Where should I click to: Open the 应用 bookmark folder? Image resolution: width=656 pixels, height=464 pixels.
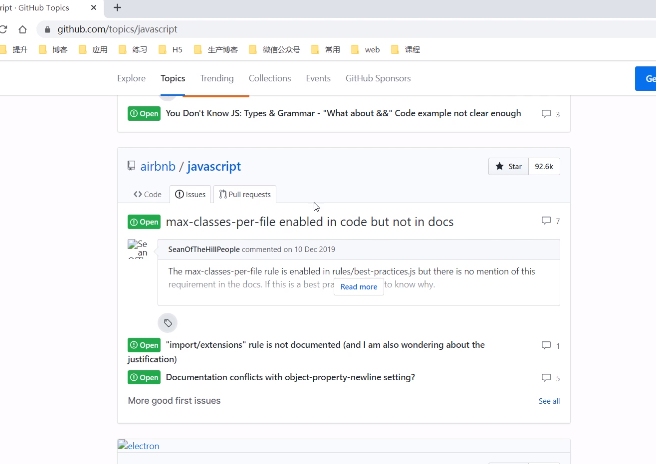pyautogui.click(x=93, y=50)
